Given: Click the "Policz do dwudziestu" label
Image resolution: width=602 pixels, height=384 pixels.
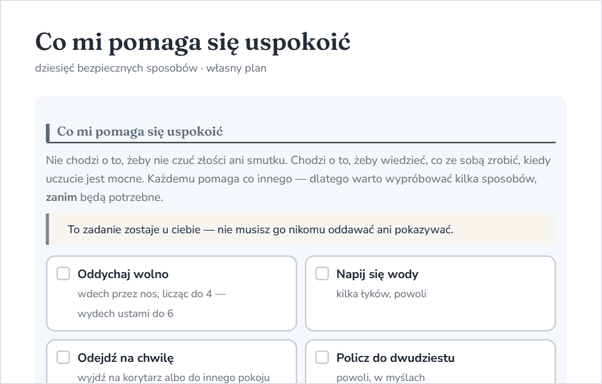Looking at the screenshot, I should (x=395, y=358).
